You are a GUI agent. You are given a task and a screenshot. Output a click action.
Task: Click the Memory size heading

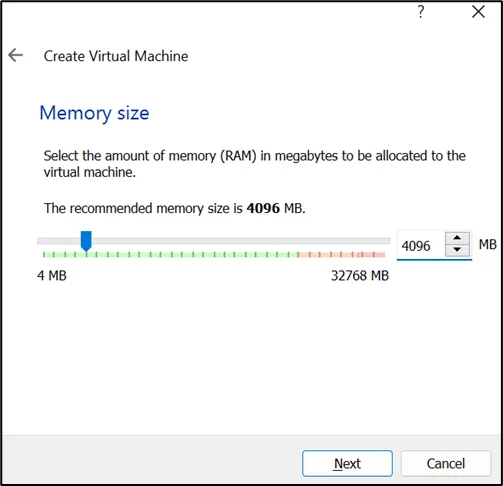coord(94,113)
